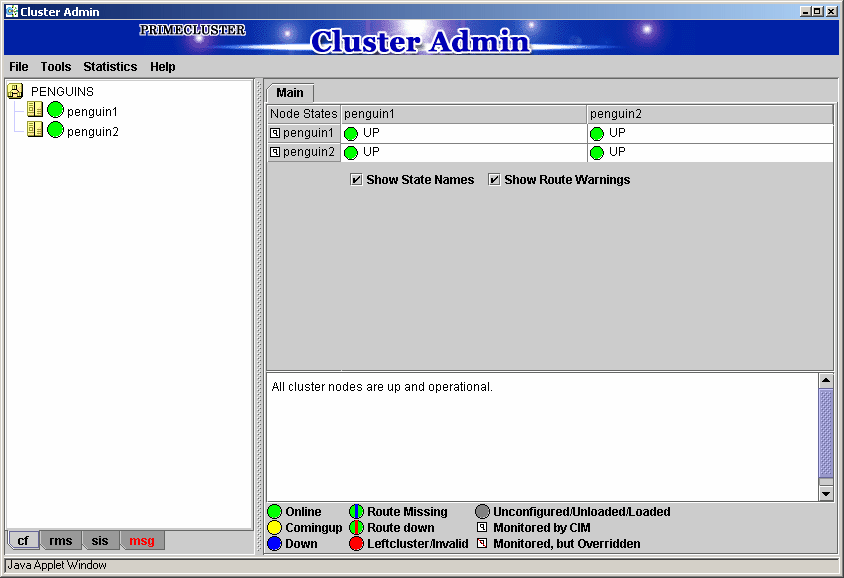Click the green circle in the penguin1 row, penguin2 column
The width and height of the screenshot is (844, 578).
(597, 133)
